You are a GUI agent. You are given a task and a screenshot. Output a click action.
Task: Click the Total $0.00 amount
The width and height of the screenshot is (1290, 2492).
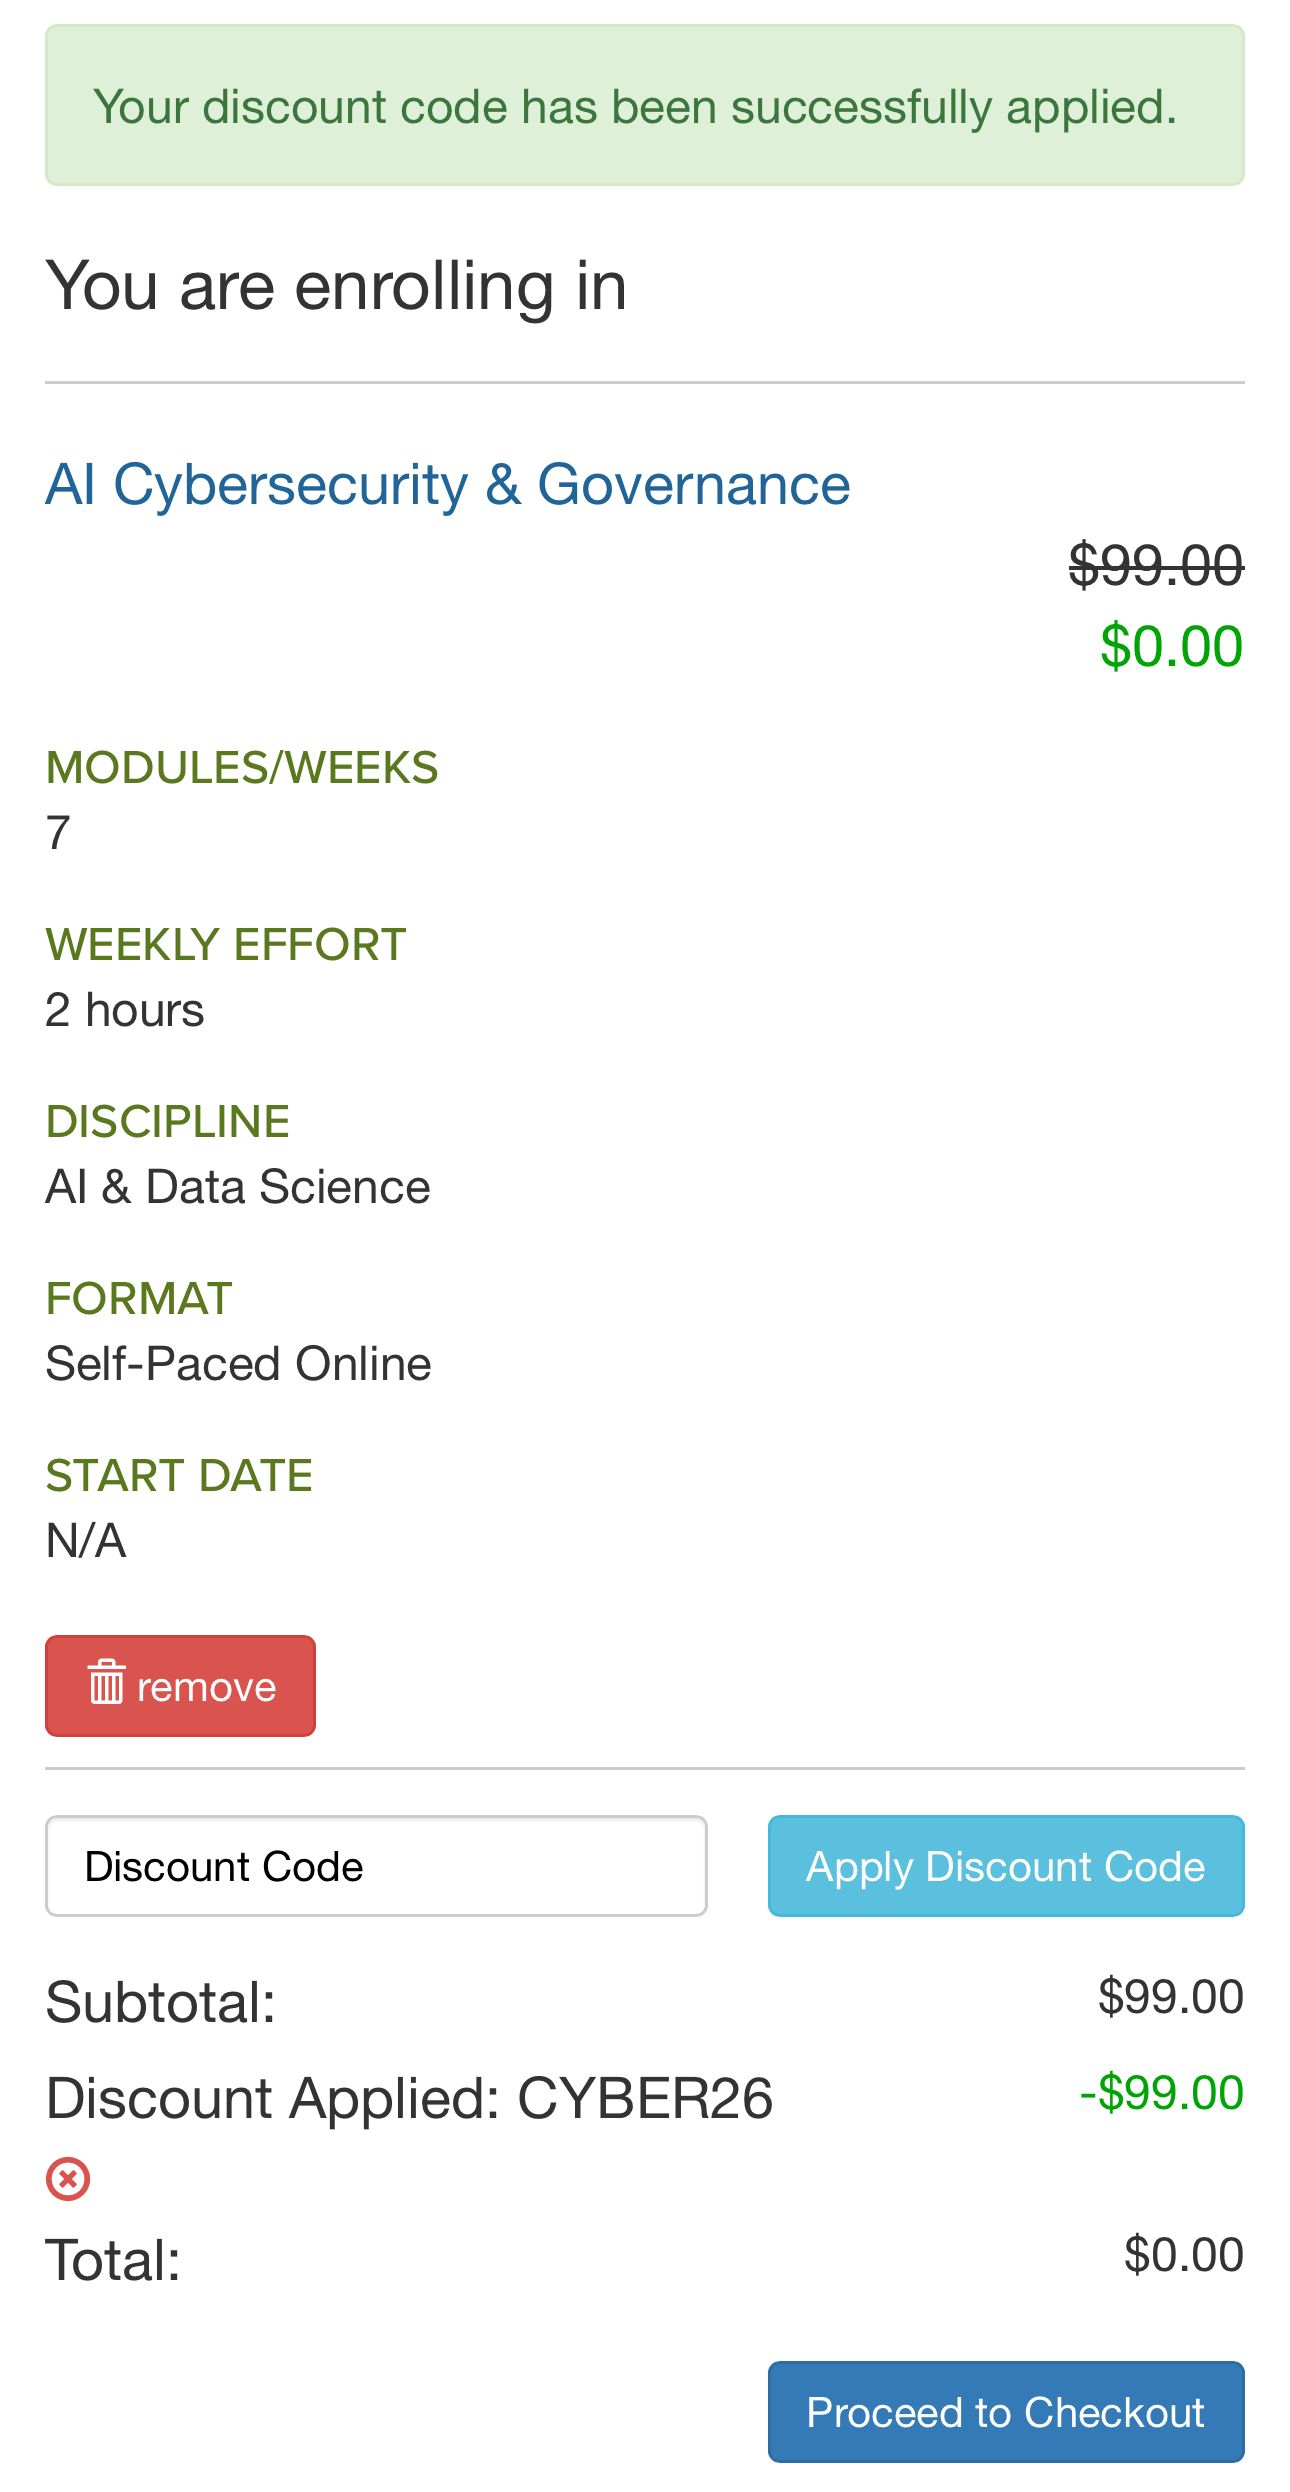(x=1184, y=2255)
